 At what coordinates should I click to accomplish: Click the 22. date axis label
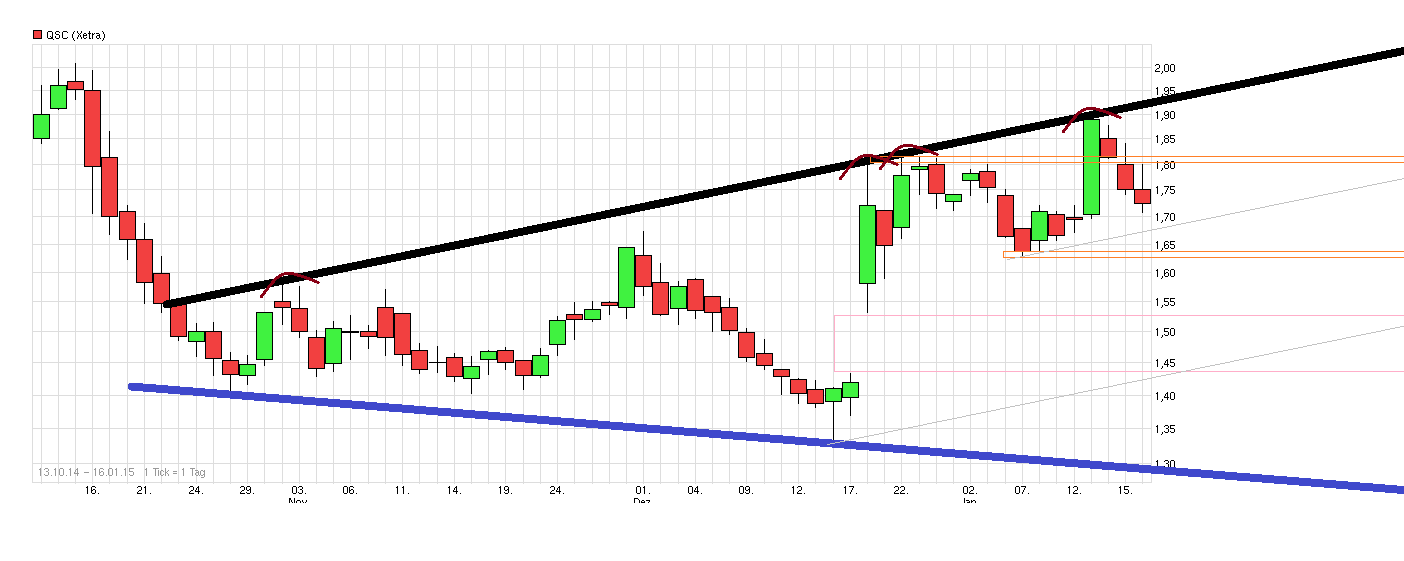pos(900,491)
